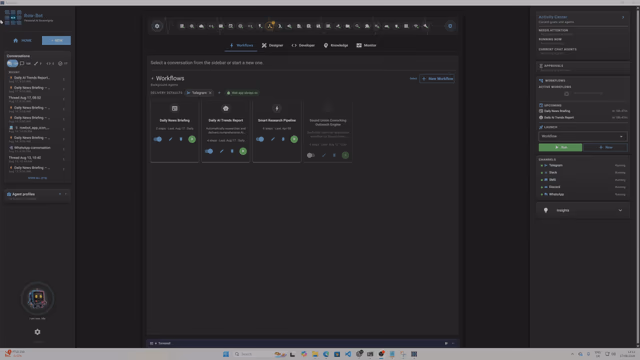Add a delivery default with plus icon
Screen dimensions: 640x360
[219, 93]
